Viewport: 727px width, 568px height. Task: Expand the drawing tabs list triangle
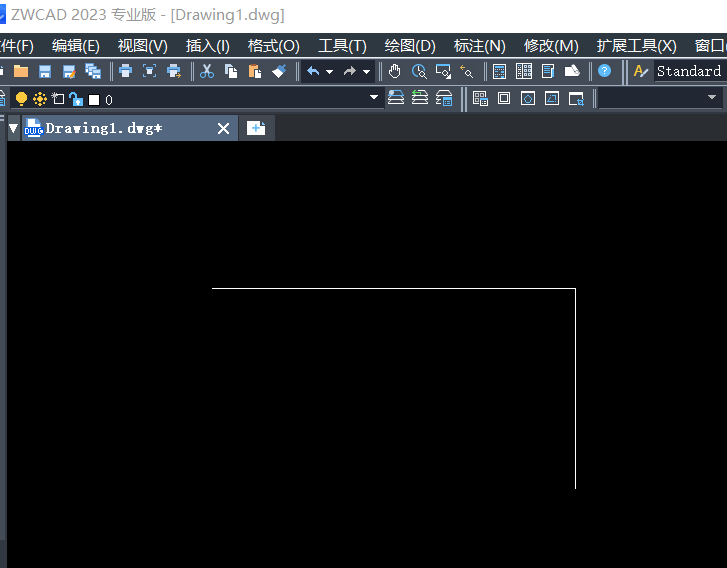[13, 128]
